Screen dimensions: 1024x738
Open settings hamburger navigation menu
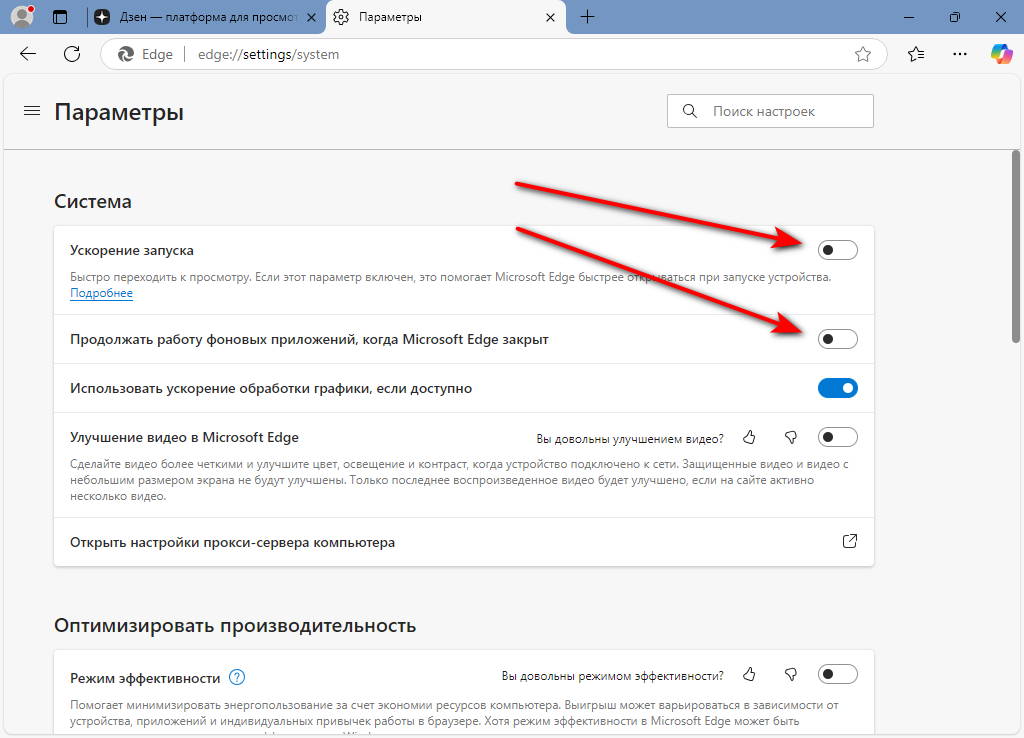point(31,111)
